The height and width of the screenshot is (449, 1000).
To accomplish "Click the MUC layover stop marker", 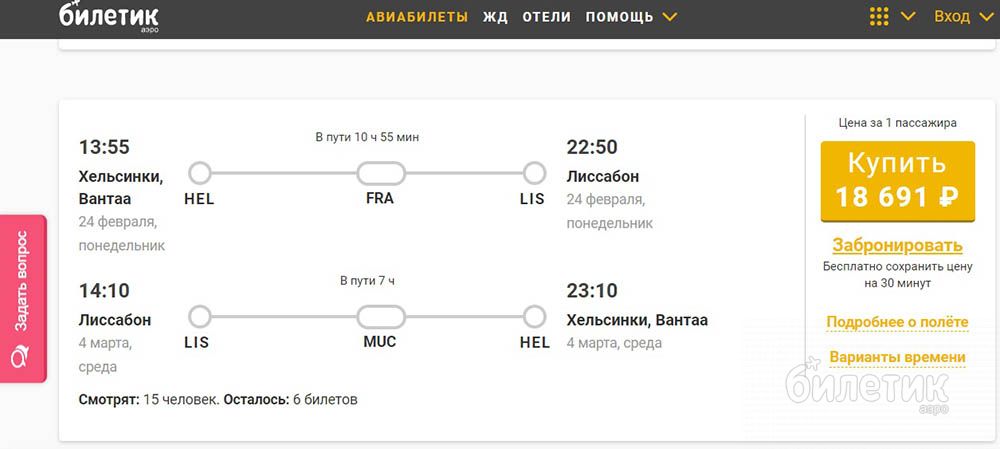I will tap(380, 317).
